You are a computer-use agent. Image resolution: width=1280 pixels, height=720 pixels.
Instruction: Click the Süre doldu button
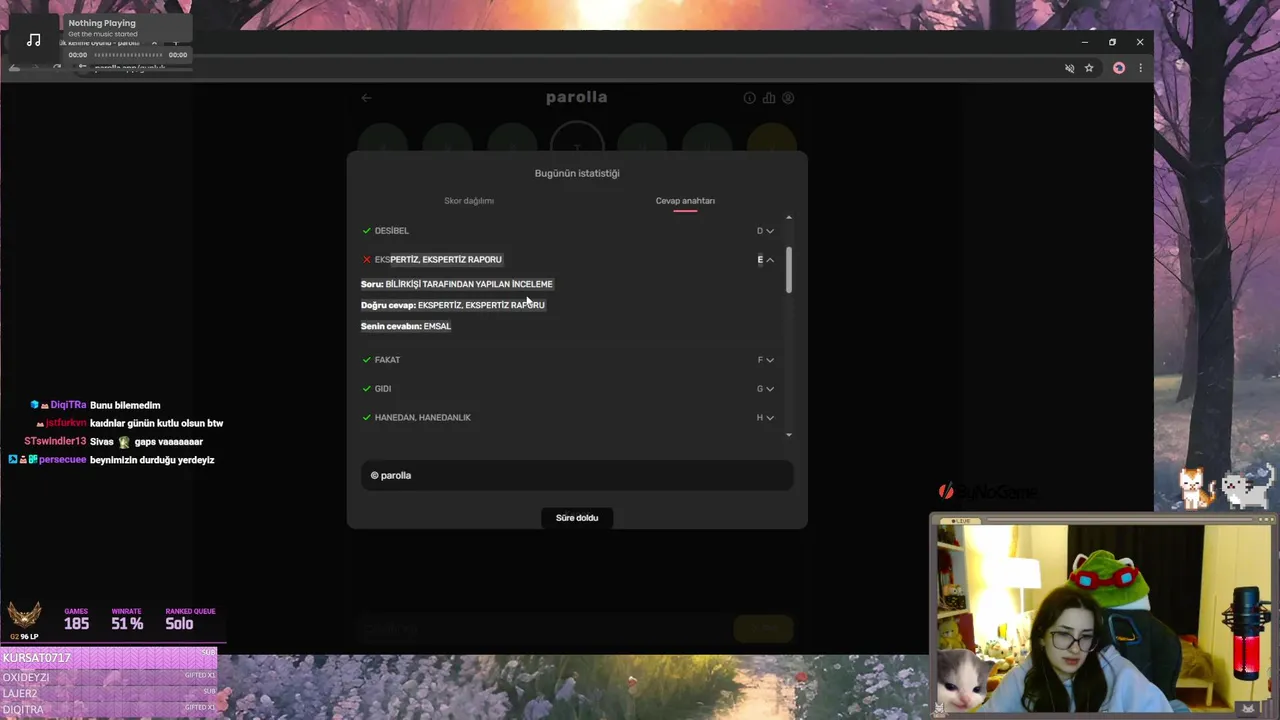pyautogui.click(x=577, y=518)
